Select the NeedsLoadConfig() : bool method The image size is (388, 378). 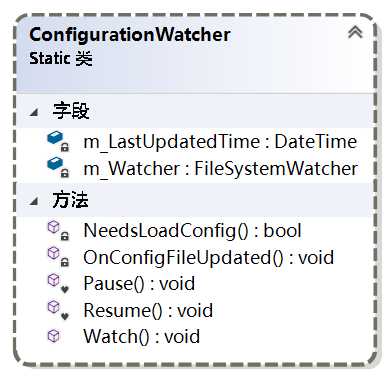tap(192, 231)
